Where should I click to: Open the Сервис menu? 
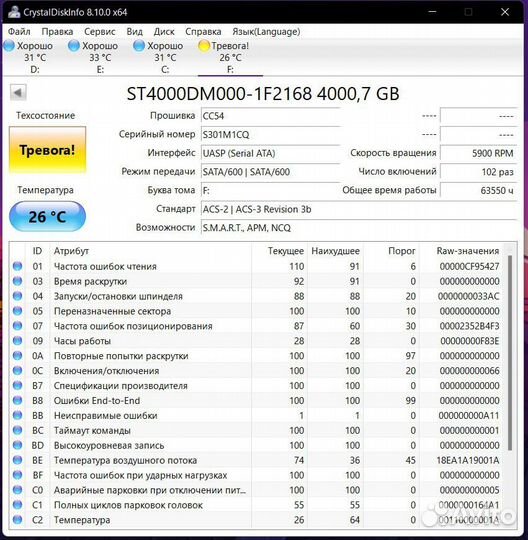tap(100, 32)
